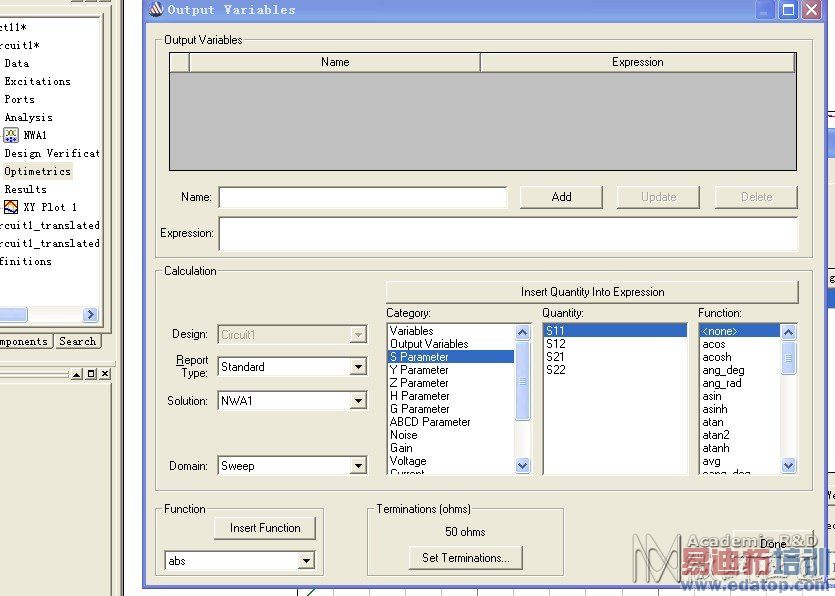The height and width of the screenshot is (596, 835).
Task: Click Insert Quantity Into Expression button
Action: (x=592, y=292)
